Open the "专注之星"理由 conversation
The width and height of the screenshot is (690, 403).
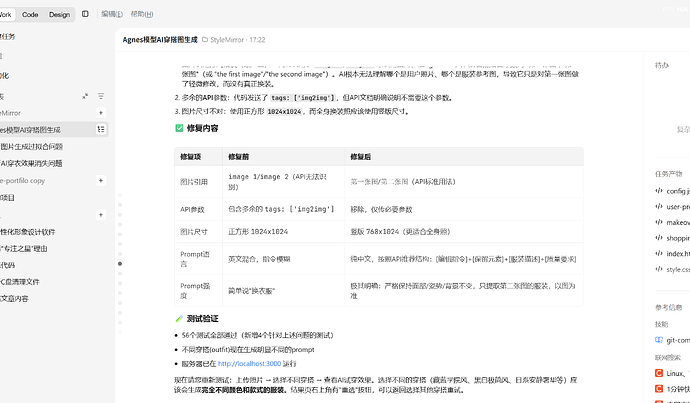(24, 249)
